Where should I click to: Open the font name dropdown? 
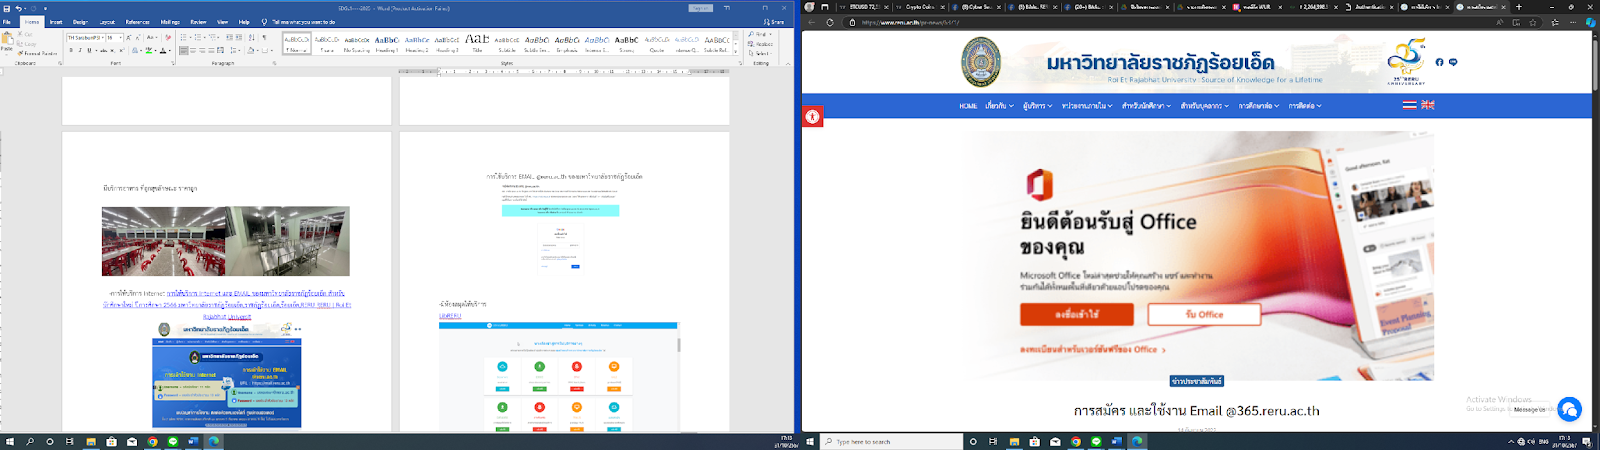(102, 38)
